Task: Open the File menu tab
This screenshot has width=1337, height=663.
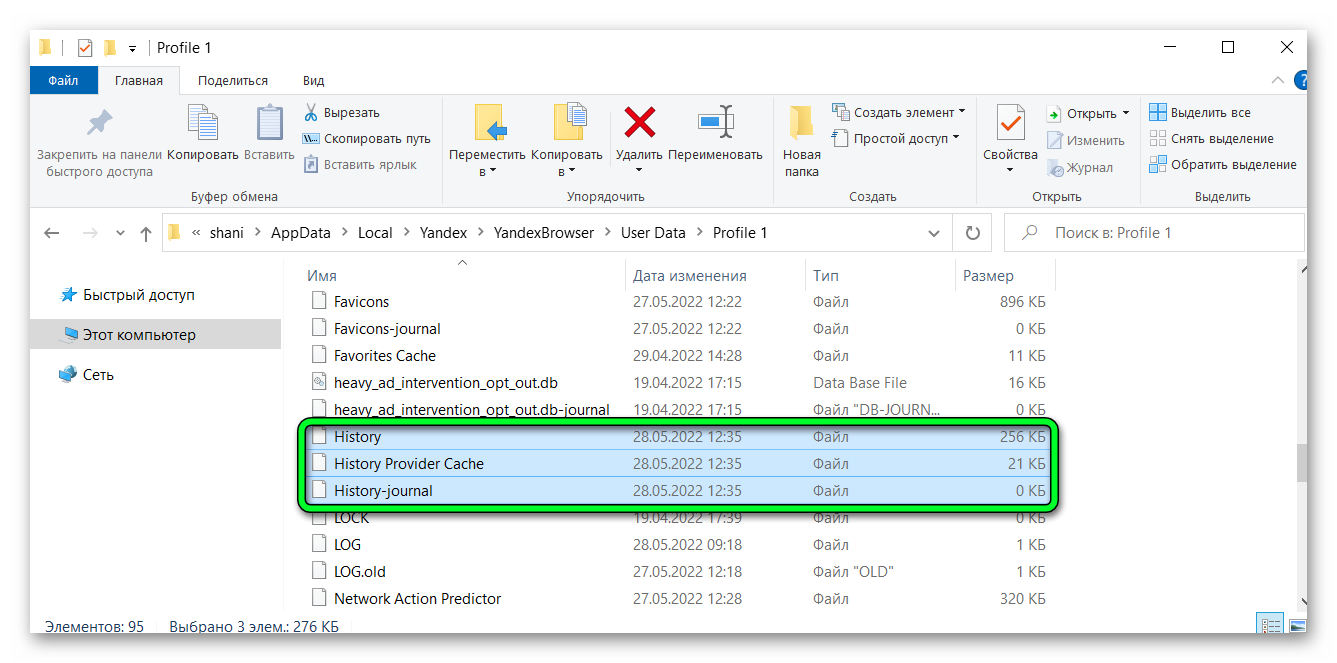Action: (63, 81)
